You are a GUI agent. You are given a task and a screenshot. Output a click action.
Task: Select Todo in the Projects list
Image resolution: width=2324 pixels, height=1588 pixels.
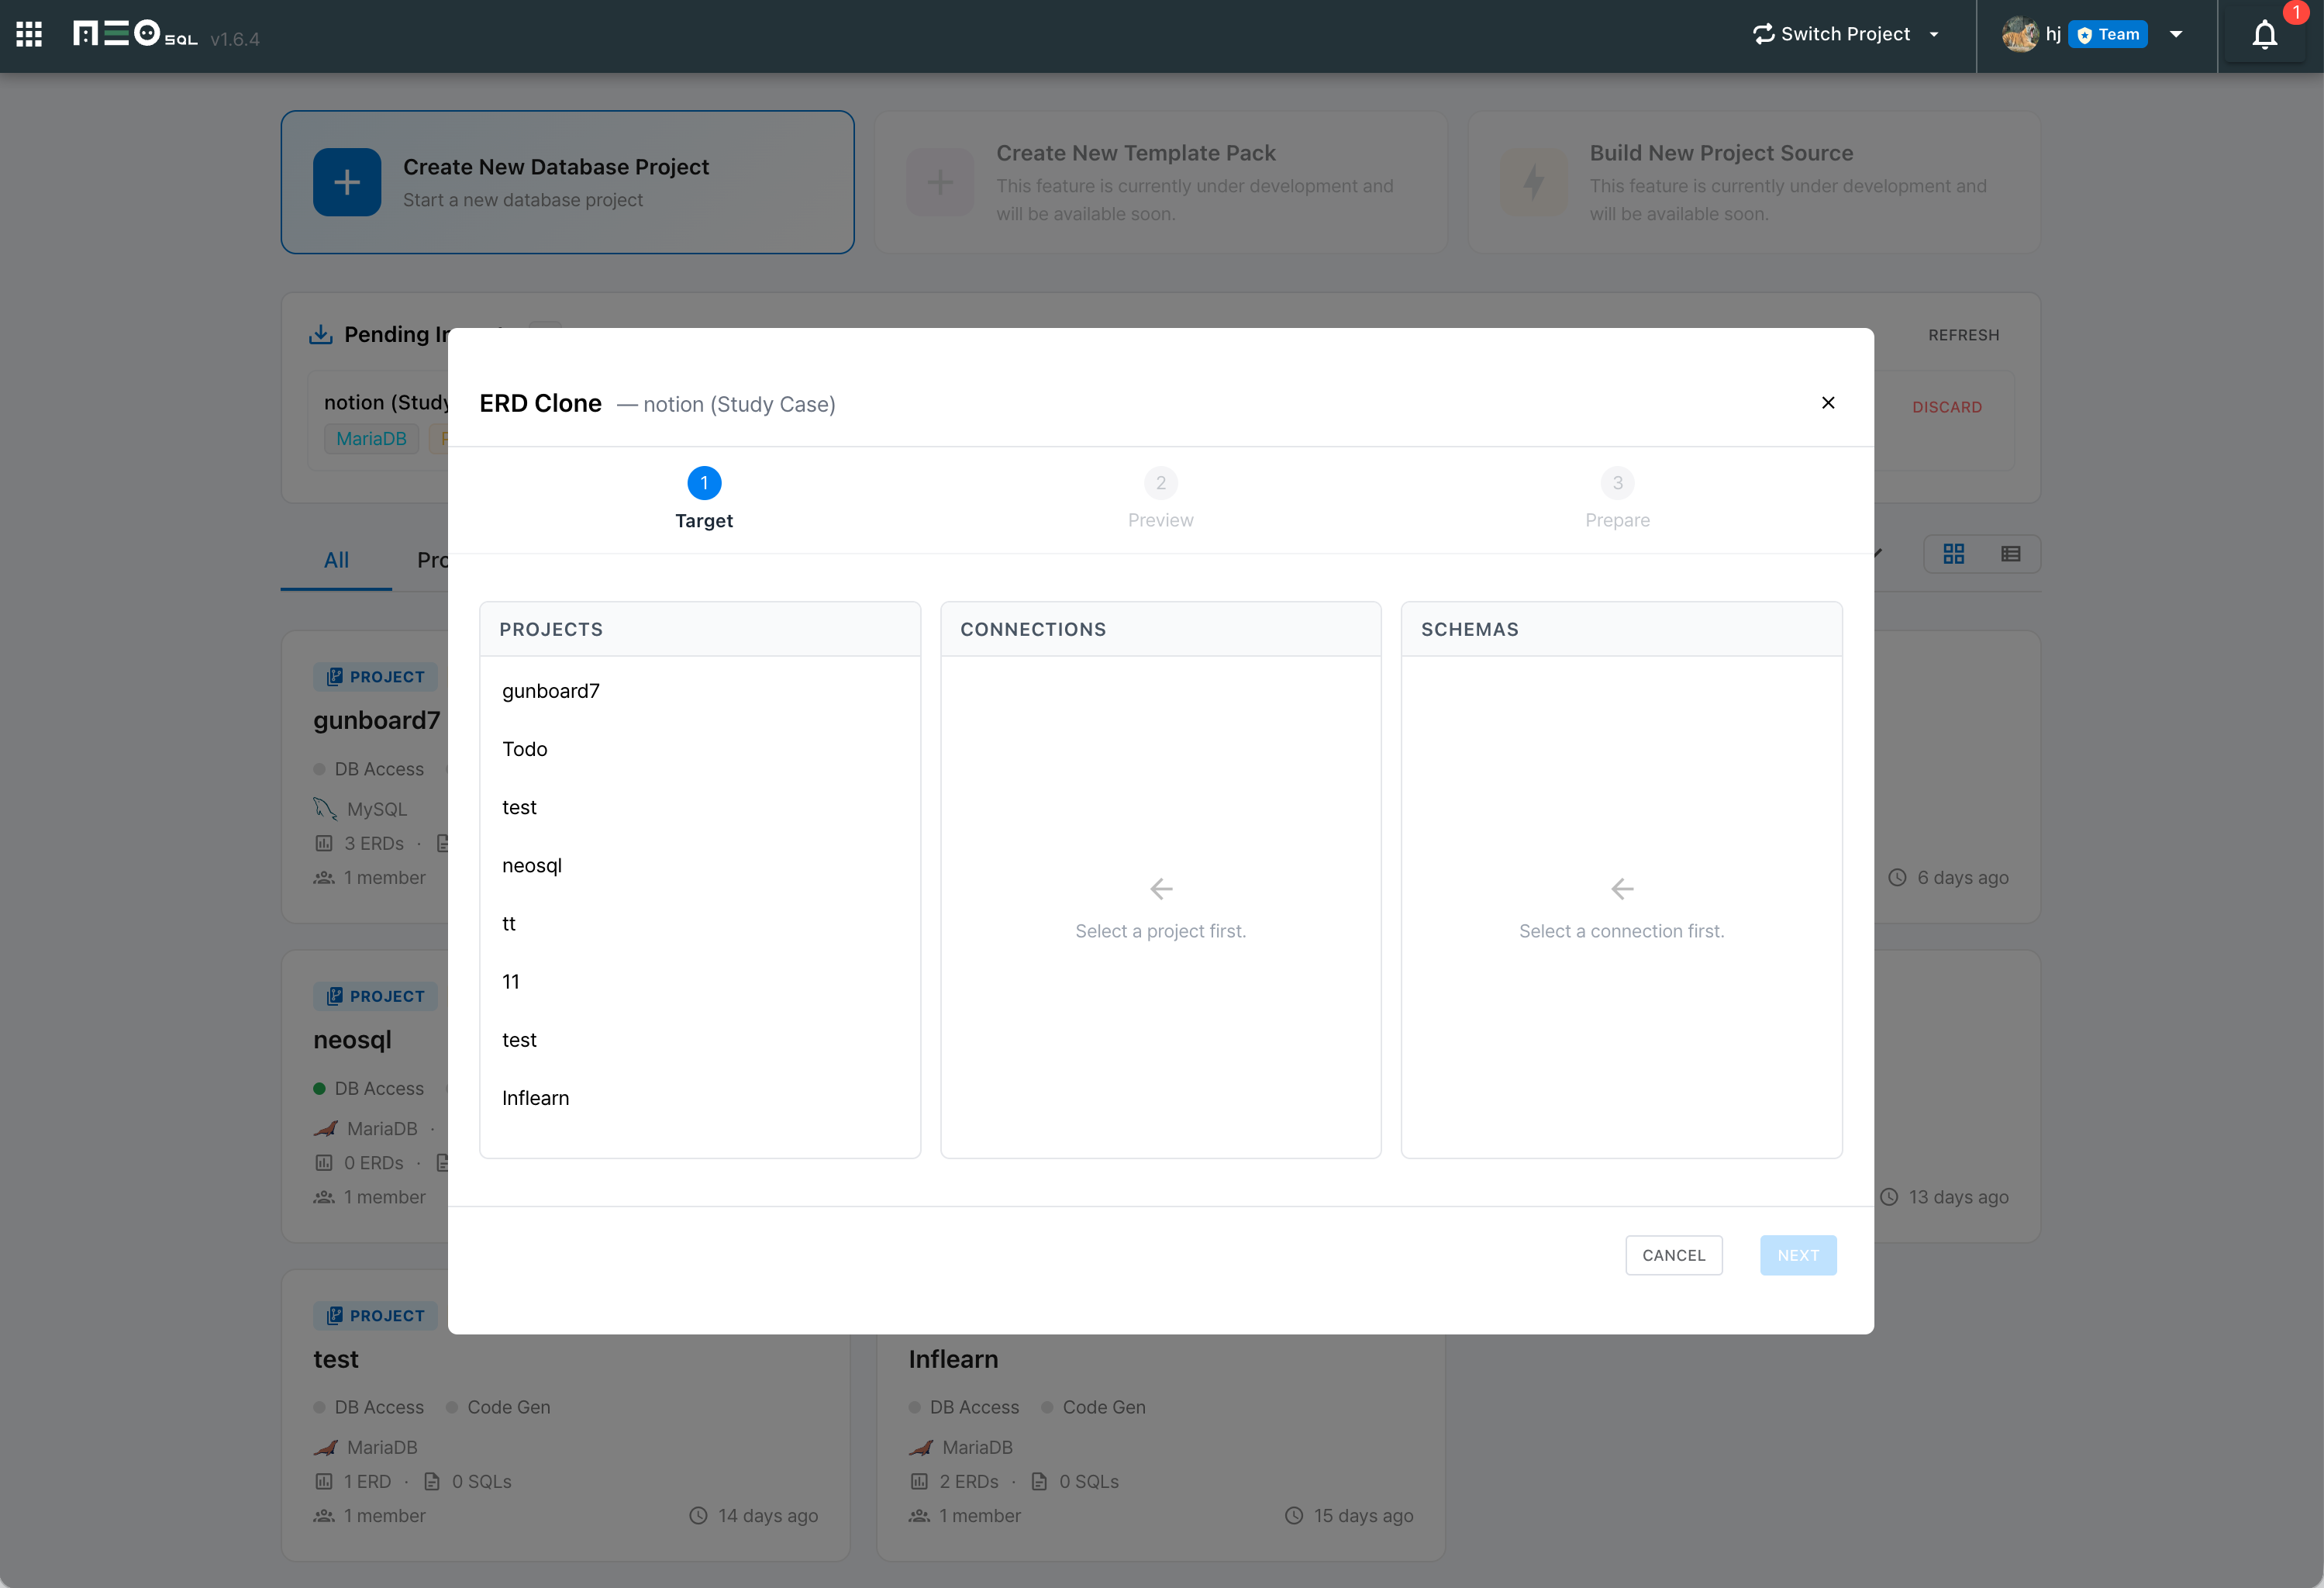tap(699, 749)
